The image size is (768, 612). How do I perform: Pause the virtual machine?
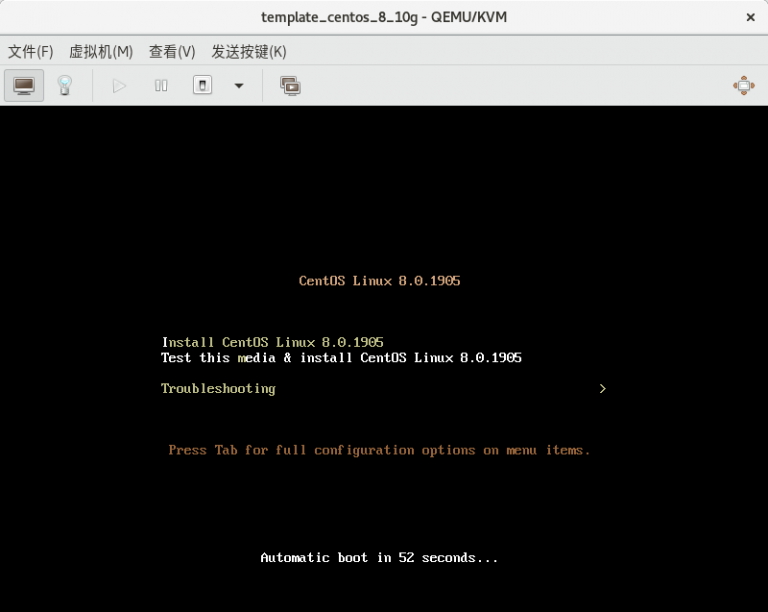click(x=161, y=86)
